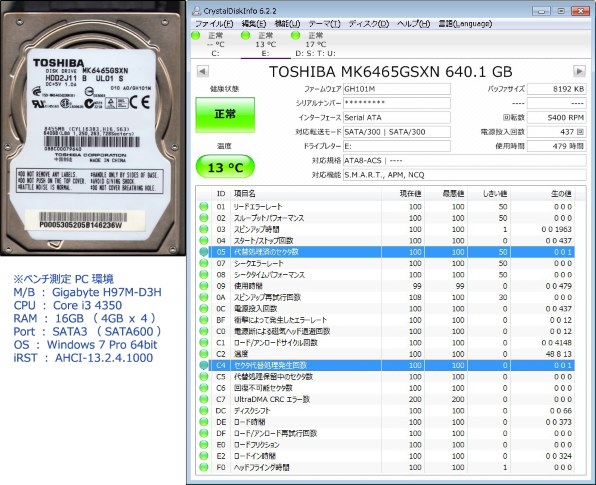The image size is (596, 485).
Task: Click the green status icon of row F0
Action: point(204,467)
